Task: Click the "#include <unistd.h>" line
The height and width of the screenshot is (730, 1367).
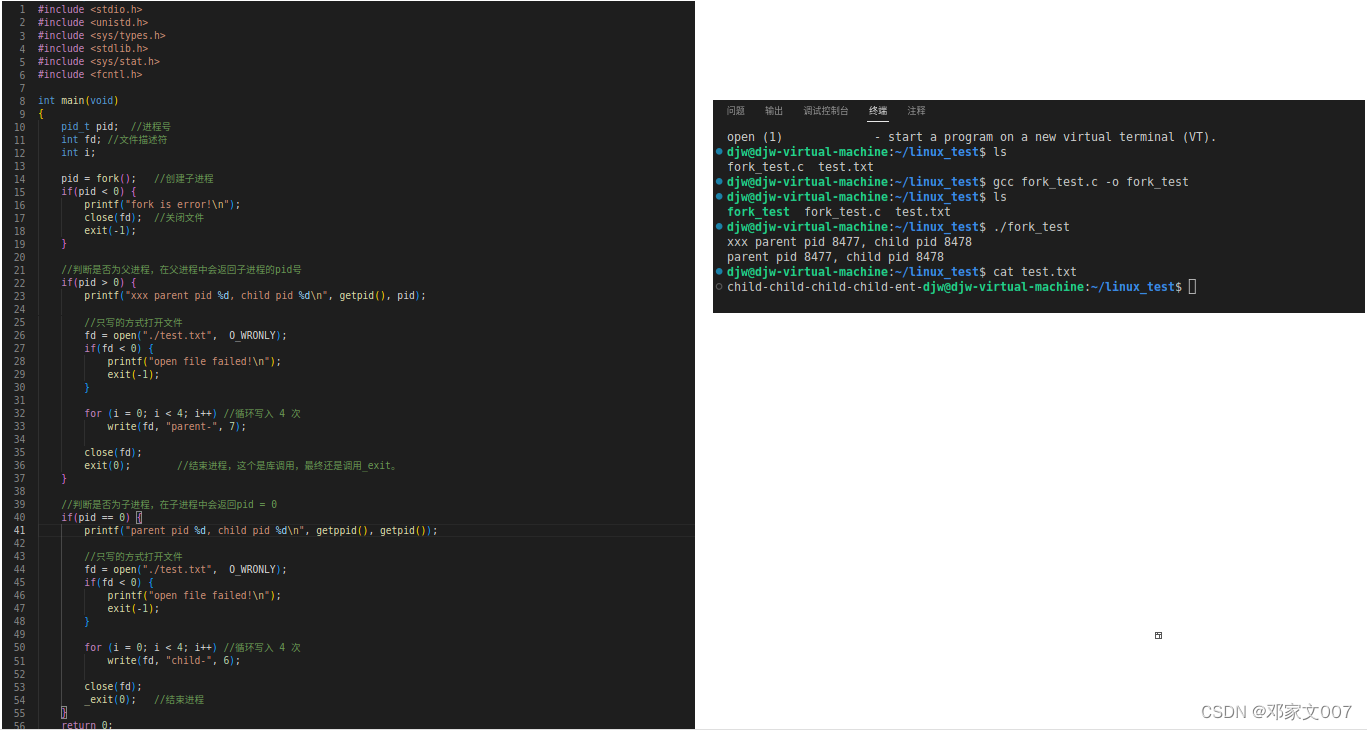Action: point(93,23)
